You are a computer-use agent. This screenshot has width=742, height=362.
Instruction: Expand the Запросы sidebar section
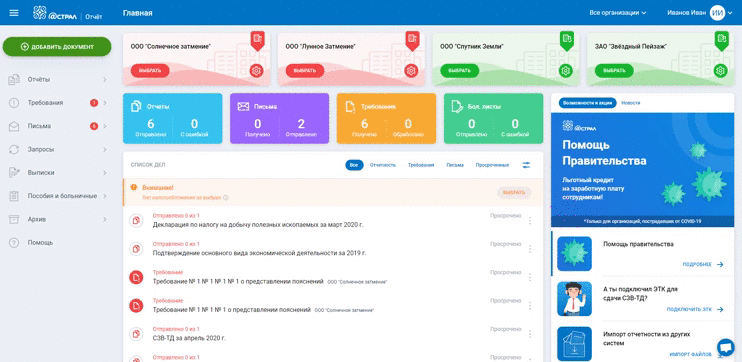click(105, 150)
